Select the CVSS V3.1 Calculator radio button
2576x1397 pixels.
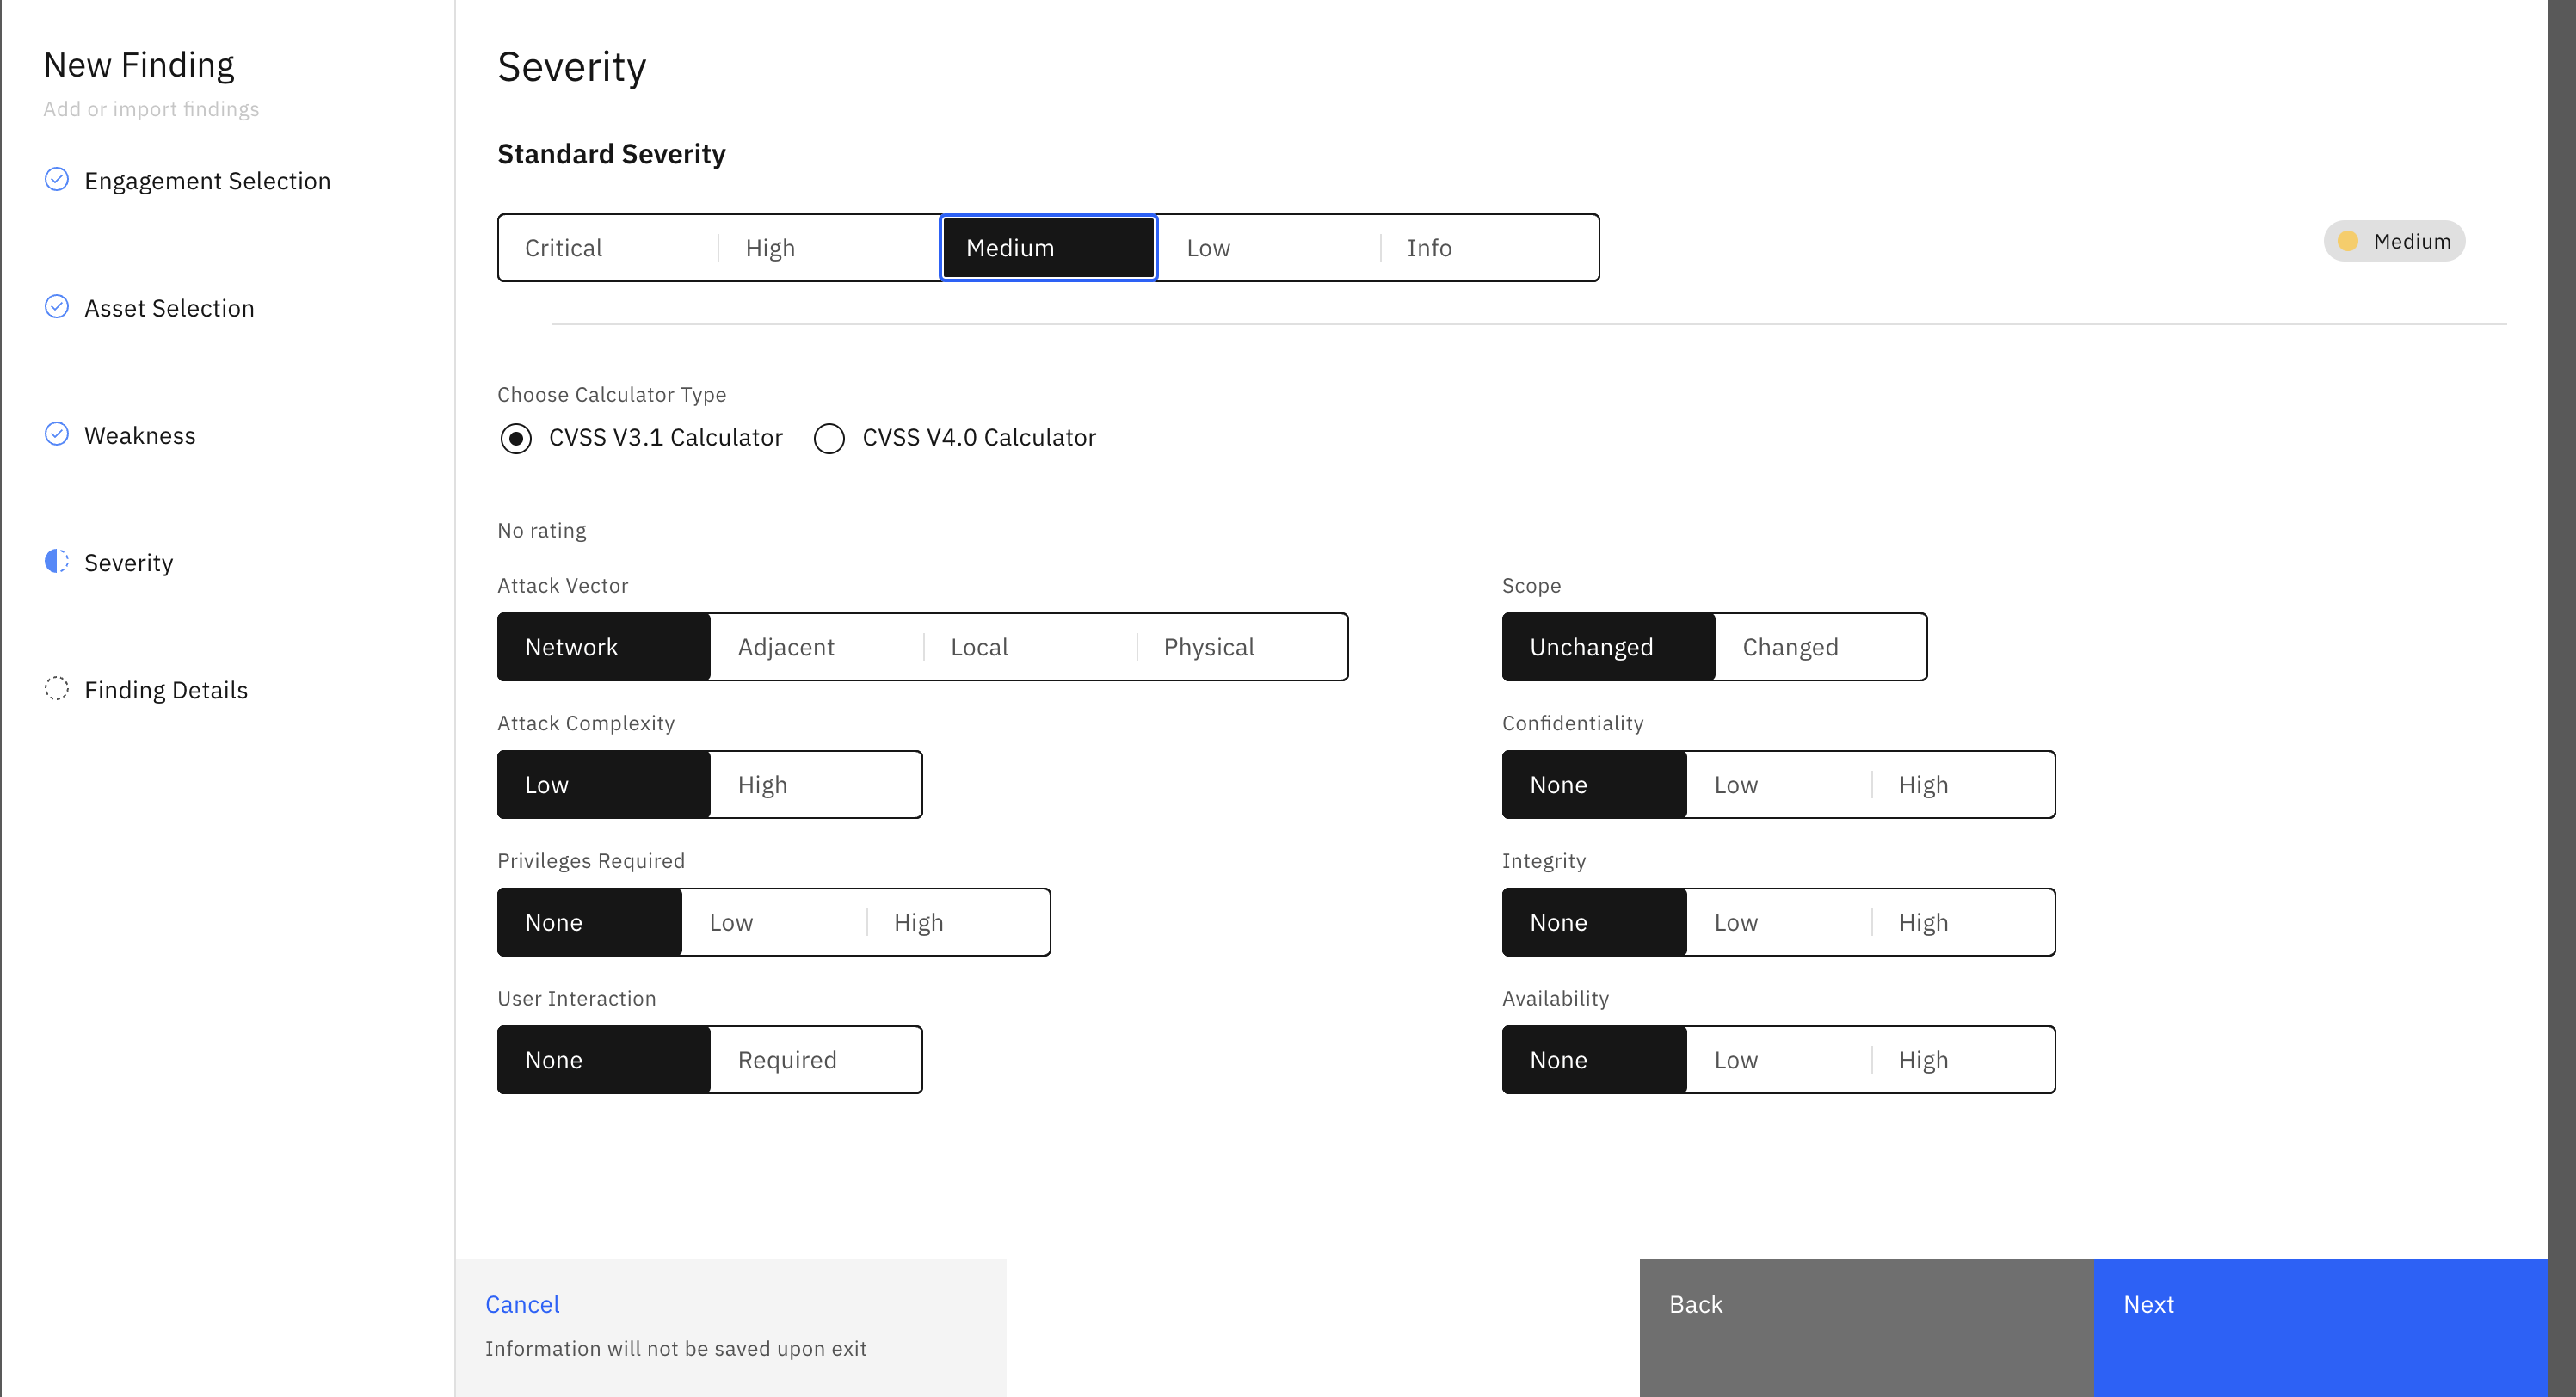point(516,439)
